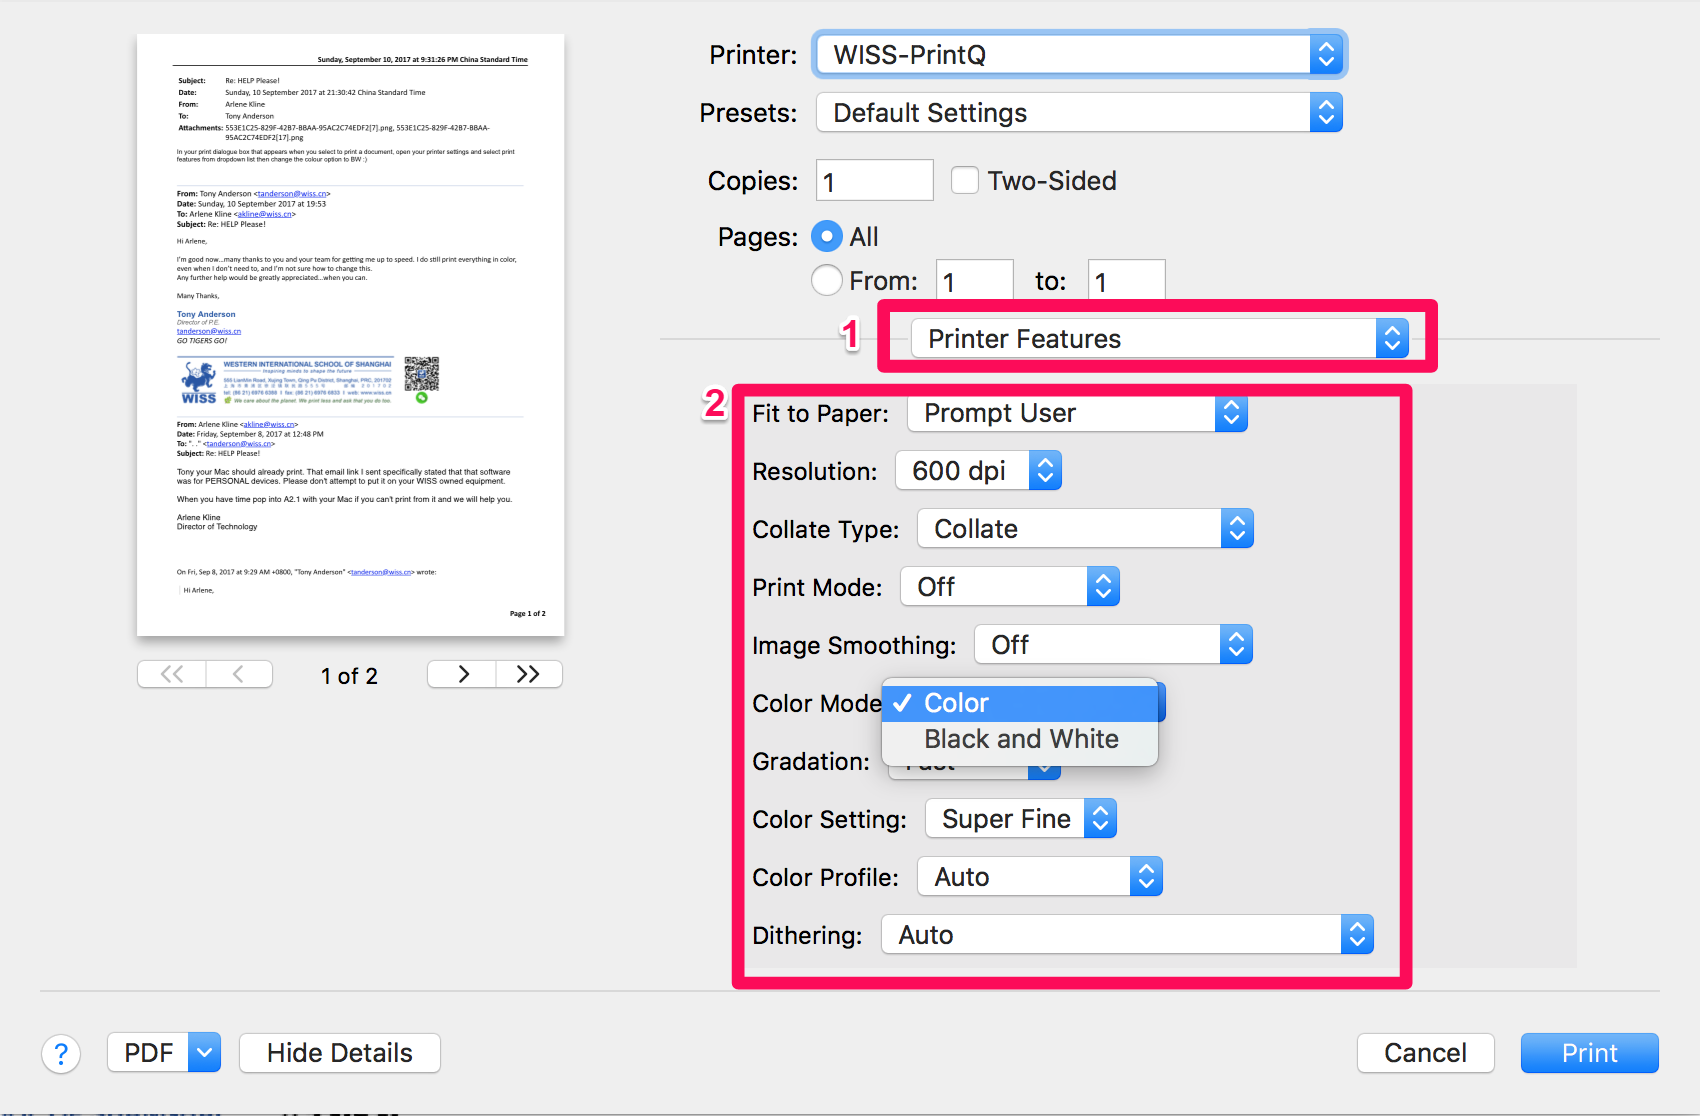Open the PDF export options chevron
This screenshot has height=1116, width=1700.
click(203, 1052)
